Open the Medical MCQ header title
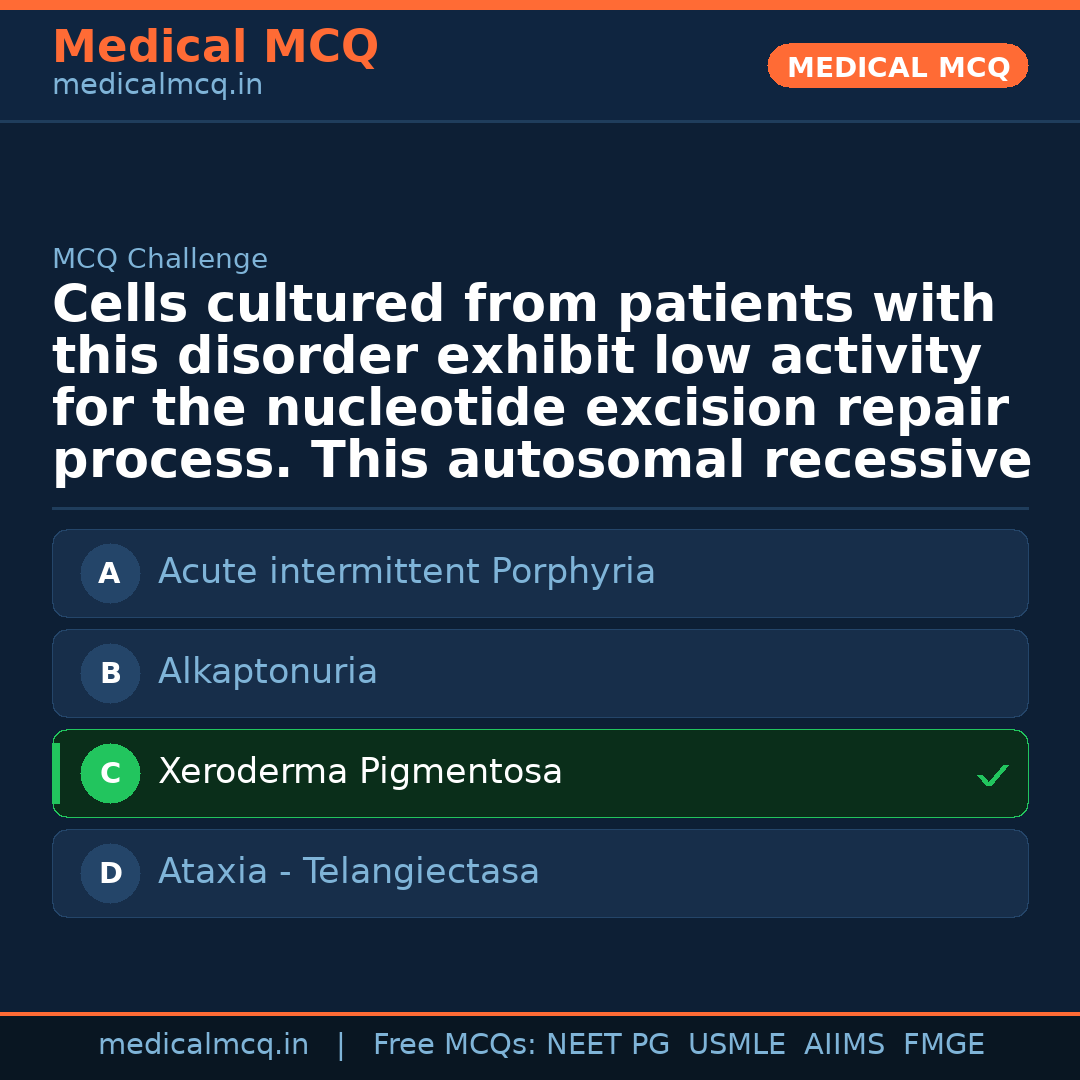The height and width of the screenshot is (1080, 1080). [215, 47]
